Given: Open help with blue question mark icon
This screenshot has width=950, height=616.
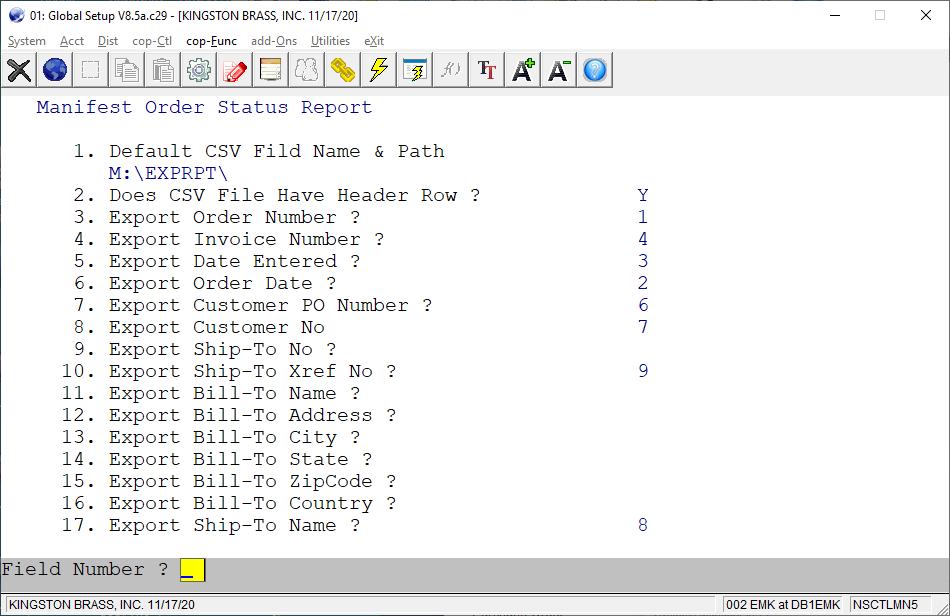Looking at the screenshot, I should [x=595, y=70].
